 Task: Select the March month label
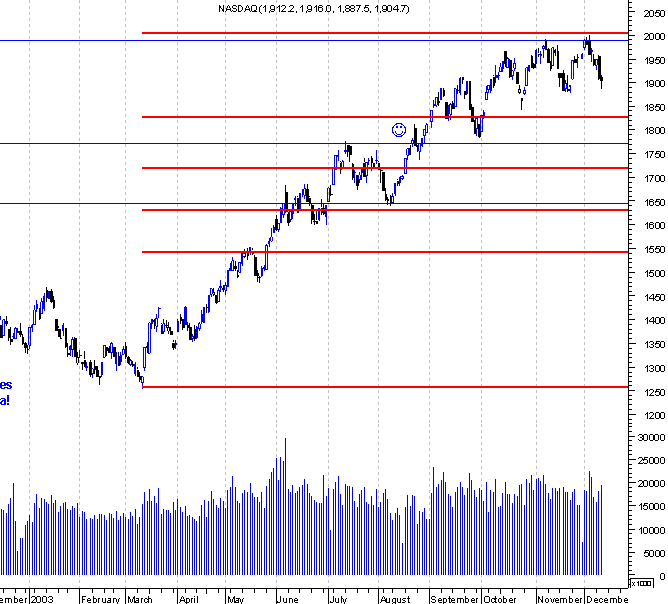click(140, 599)
